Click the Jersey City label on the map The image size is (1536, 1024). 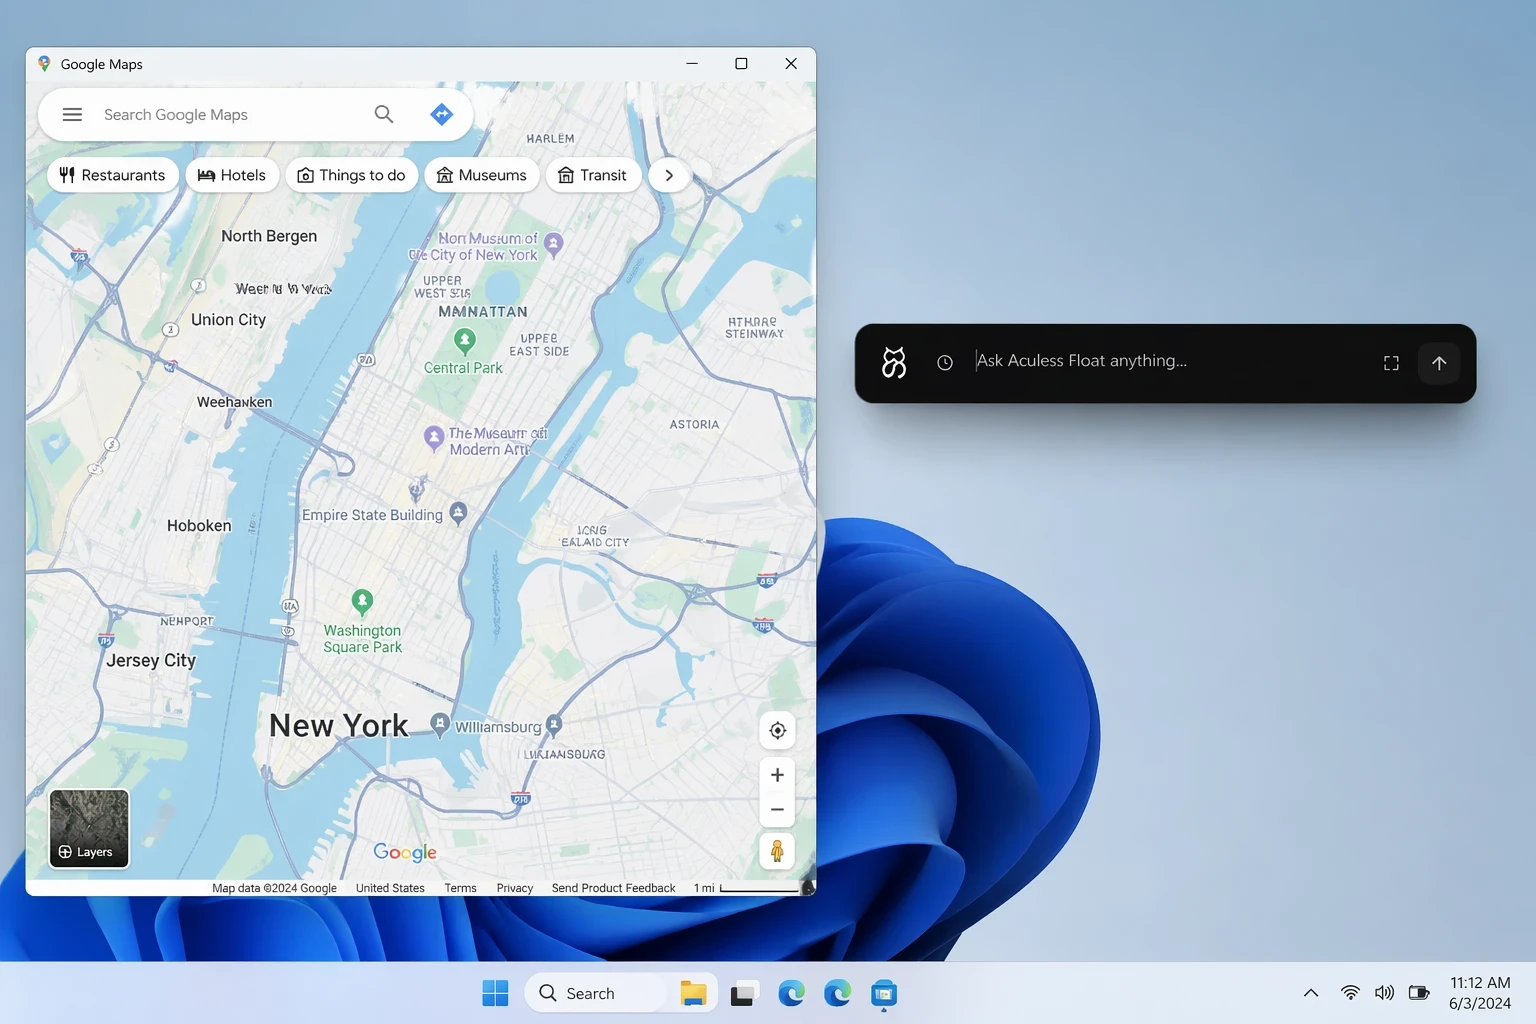(151, 660)
